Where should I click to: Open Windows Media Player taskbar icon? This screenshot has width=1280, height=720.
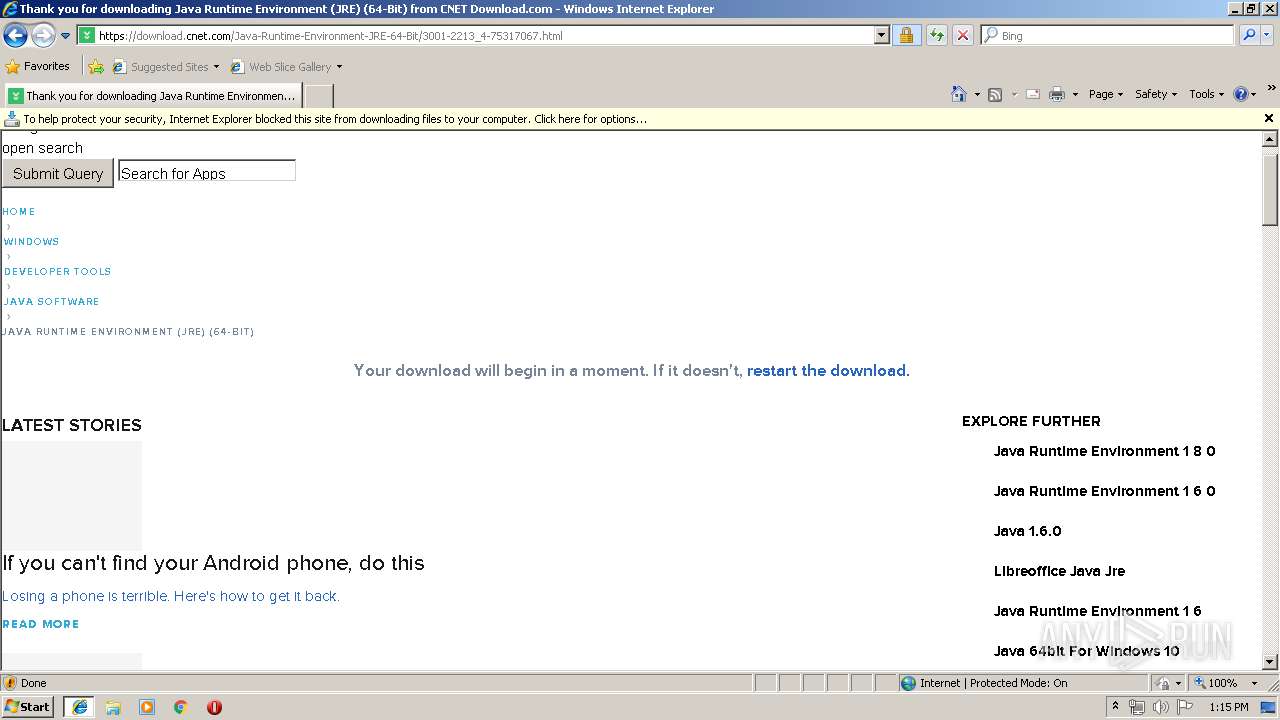[x=147, y=707]
